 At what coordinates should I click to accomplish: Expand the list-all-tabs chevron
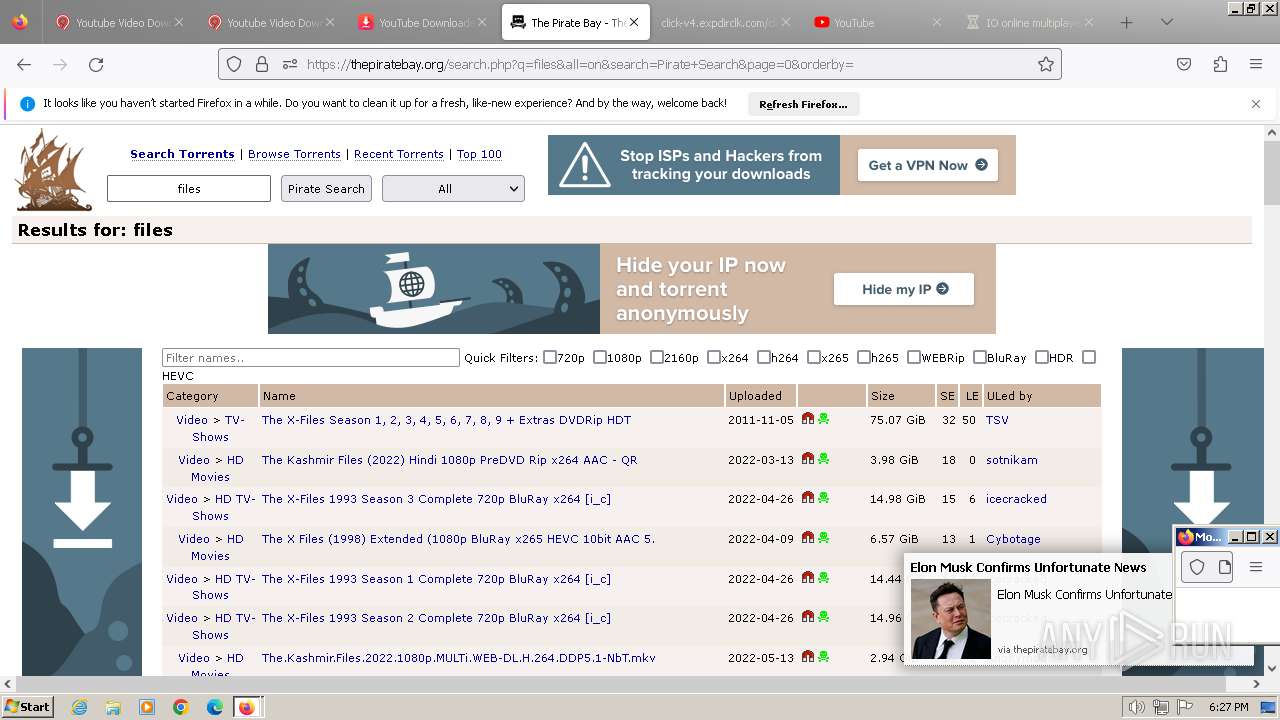click(x=1166, y=22)
